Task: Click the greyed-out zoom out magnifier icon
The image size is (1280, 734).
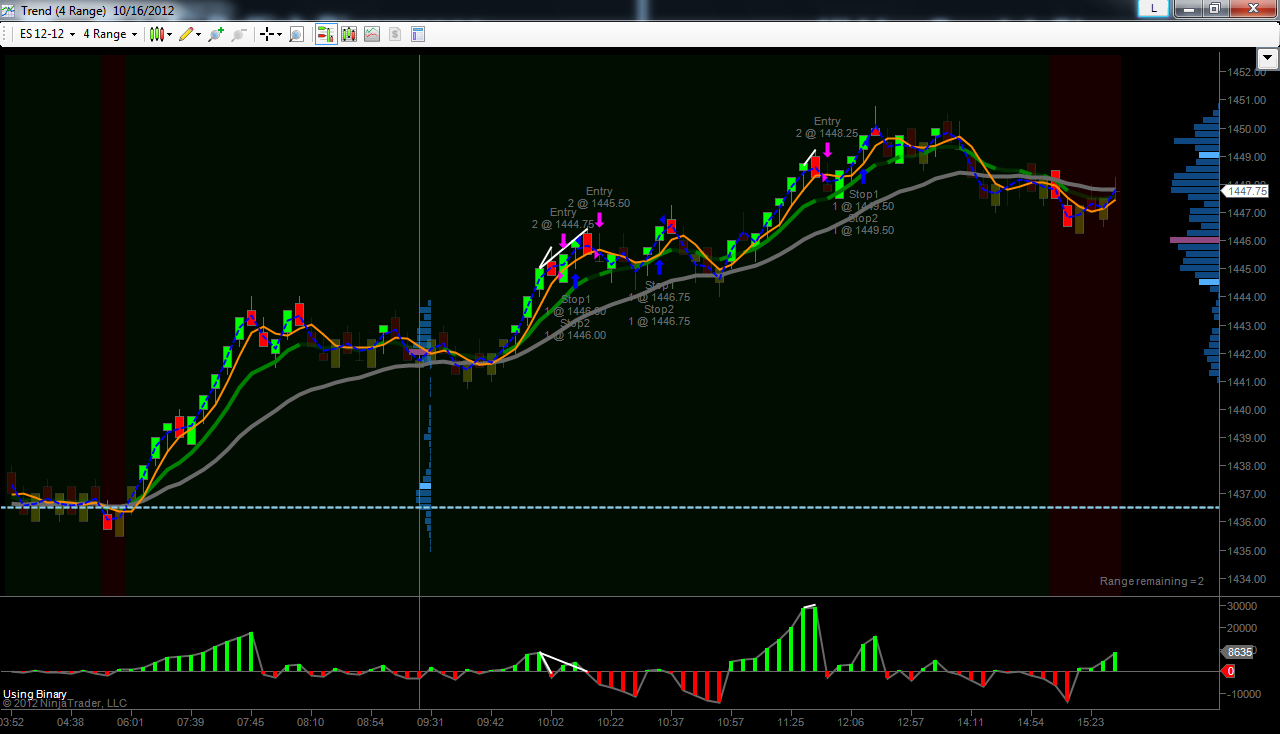Action: click(x=238, y=34)
